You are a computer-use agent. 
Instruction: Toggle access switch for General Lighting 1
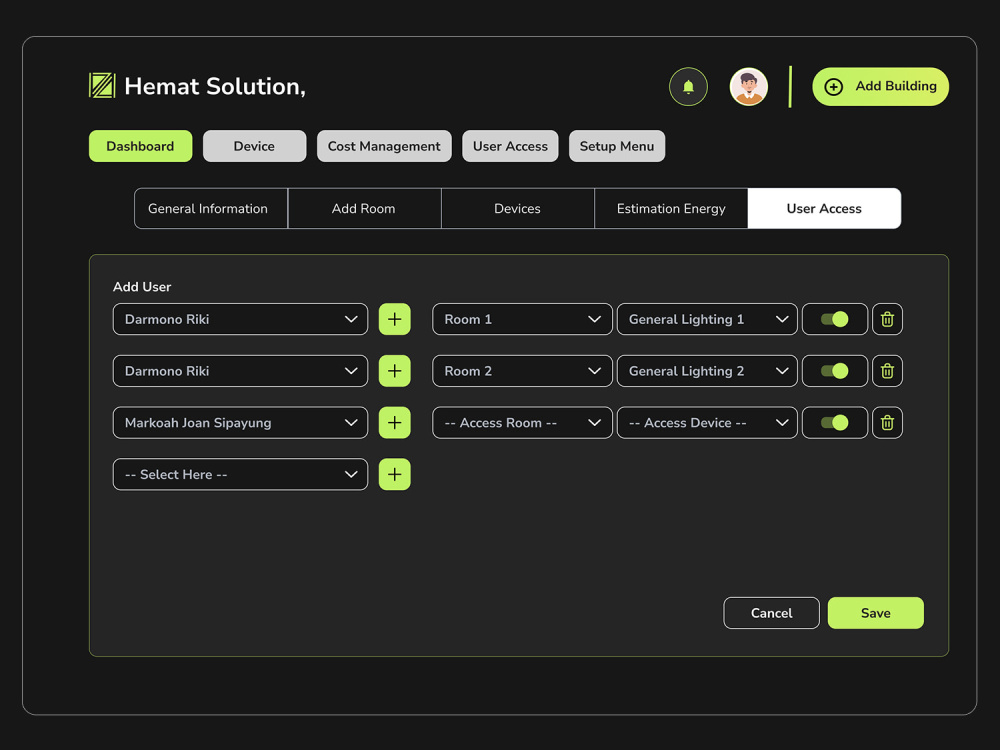[834, 319]
